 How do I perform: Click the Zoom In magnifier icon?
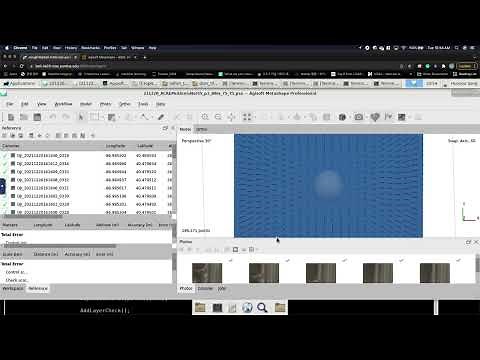(205, 117)
